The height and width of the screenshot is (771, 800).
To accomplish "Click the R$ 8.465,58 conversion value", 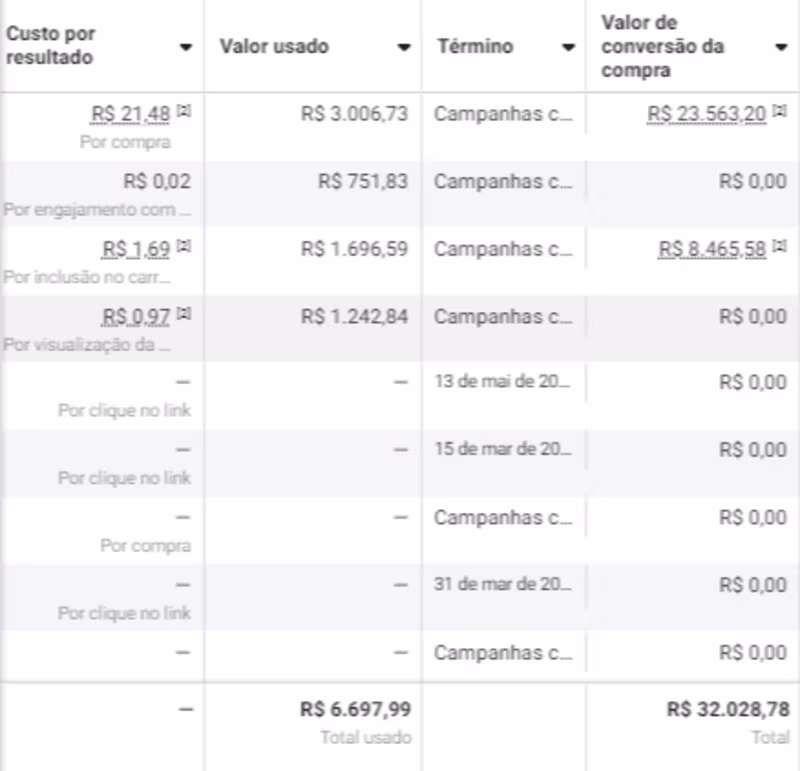I will tap(713, 249).
